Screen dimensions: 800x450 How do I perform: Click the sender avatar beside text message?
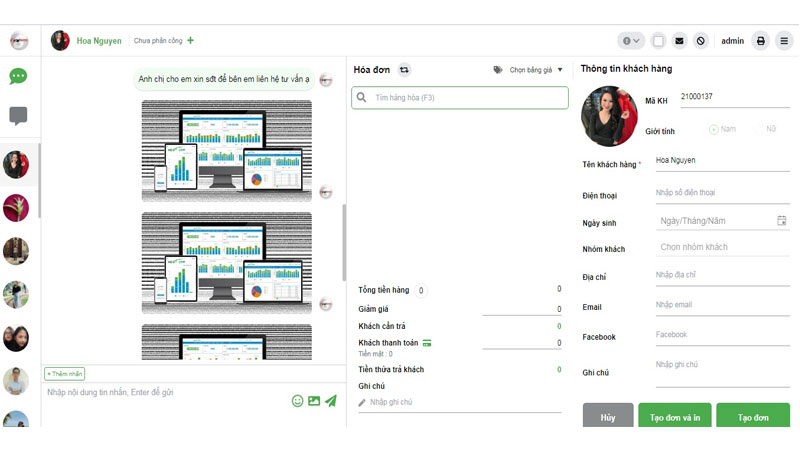pos(326,80)
